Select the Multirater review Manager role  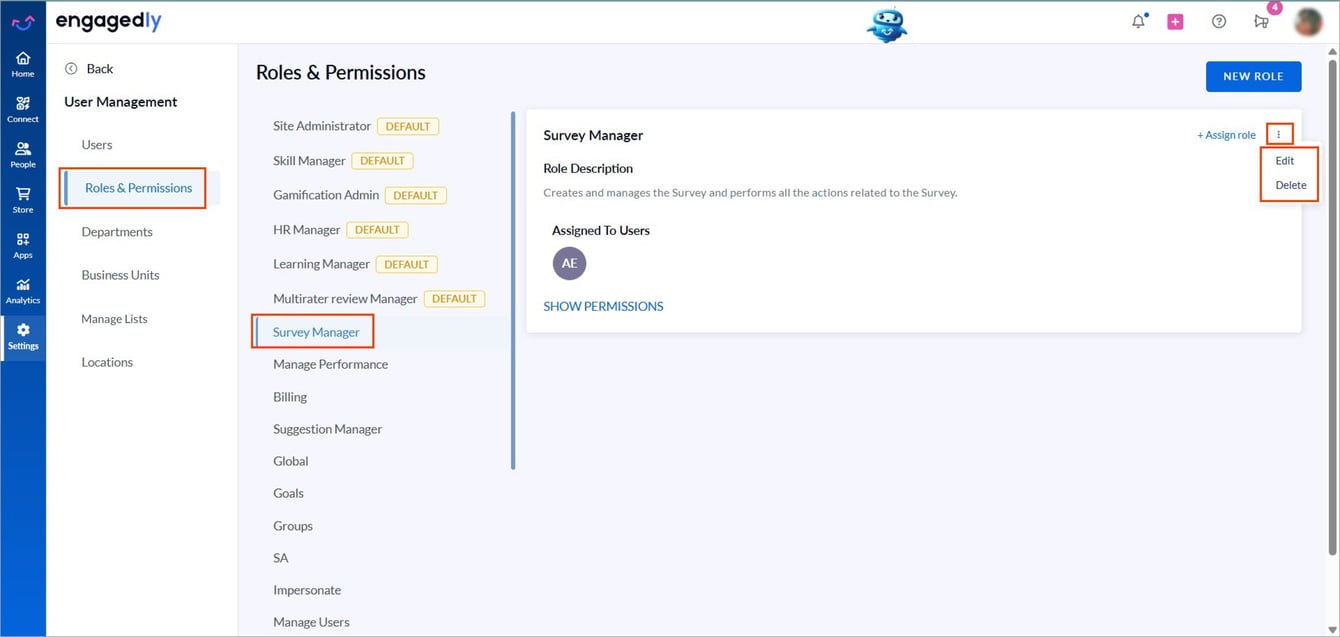point(345,298)
